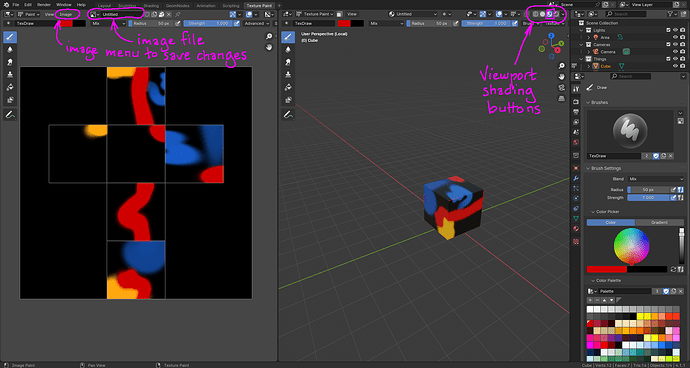Select Clone tool in the 3D viewport toolbar

pos(288,75)
